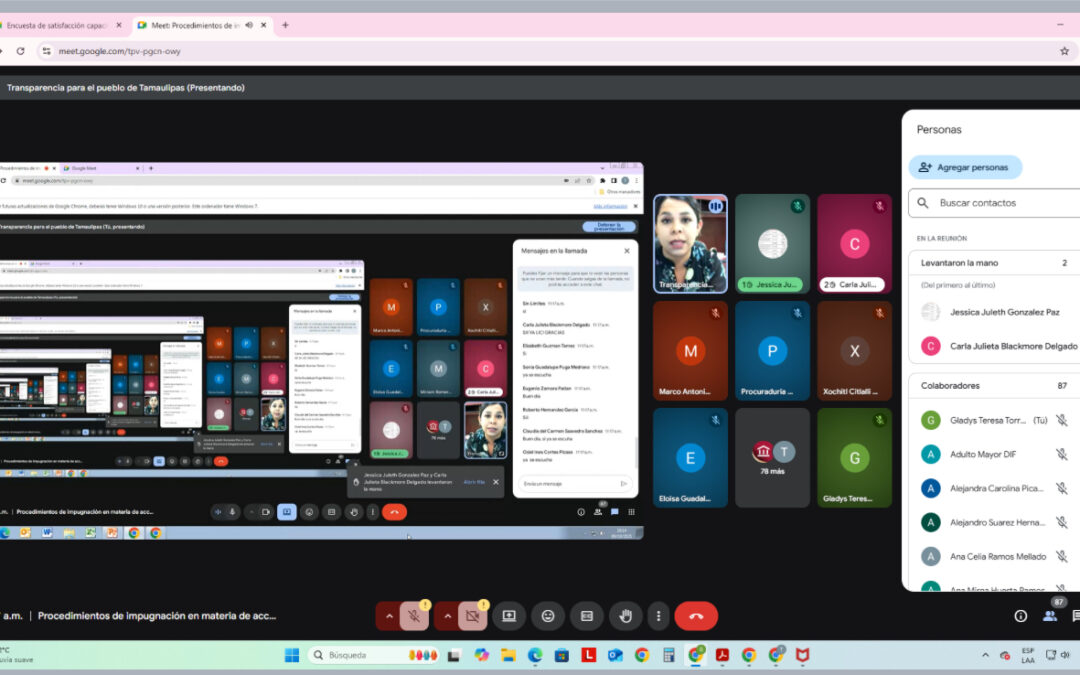This screenshot has width=1080, height=675.
Task: Open more options three-dot menu
Action: pyautogui.click(x=658, y=616)
